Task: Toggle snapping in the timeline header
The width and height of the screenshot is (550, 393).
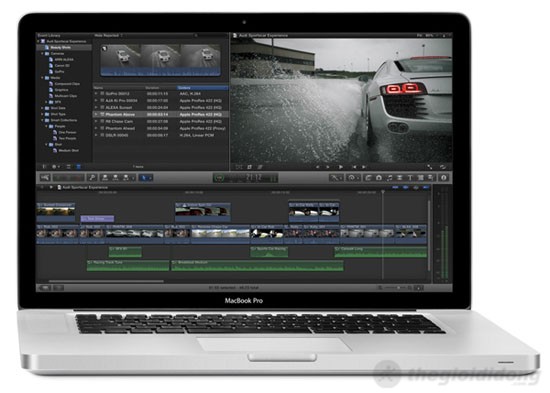Action: (x=426, y=187)
